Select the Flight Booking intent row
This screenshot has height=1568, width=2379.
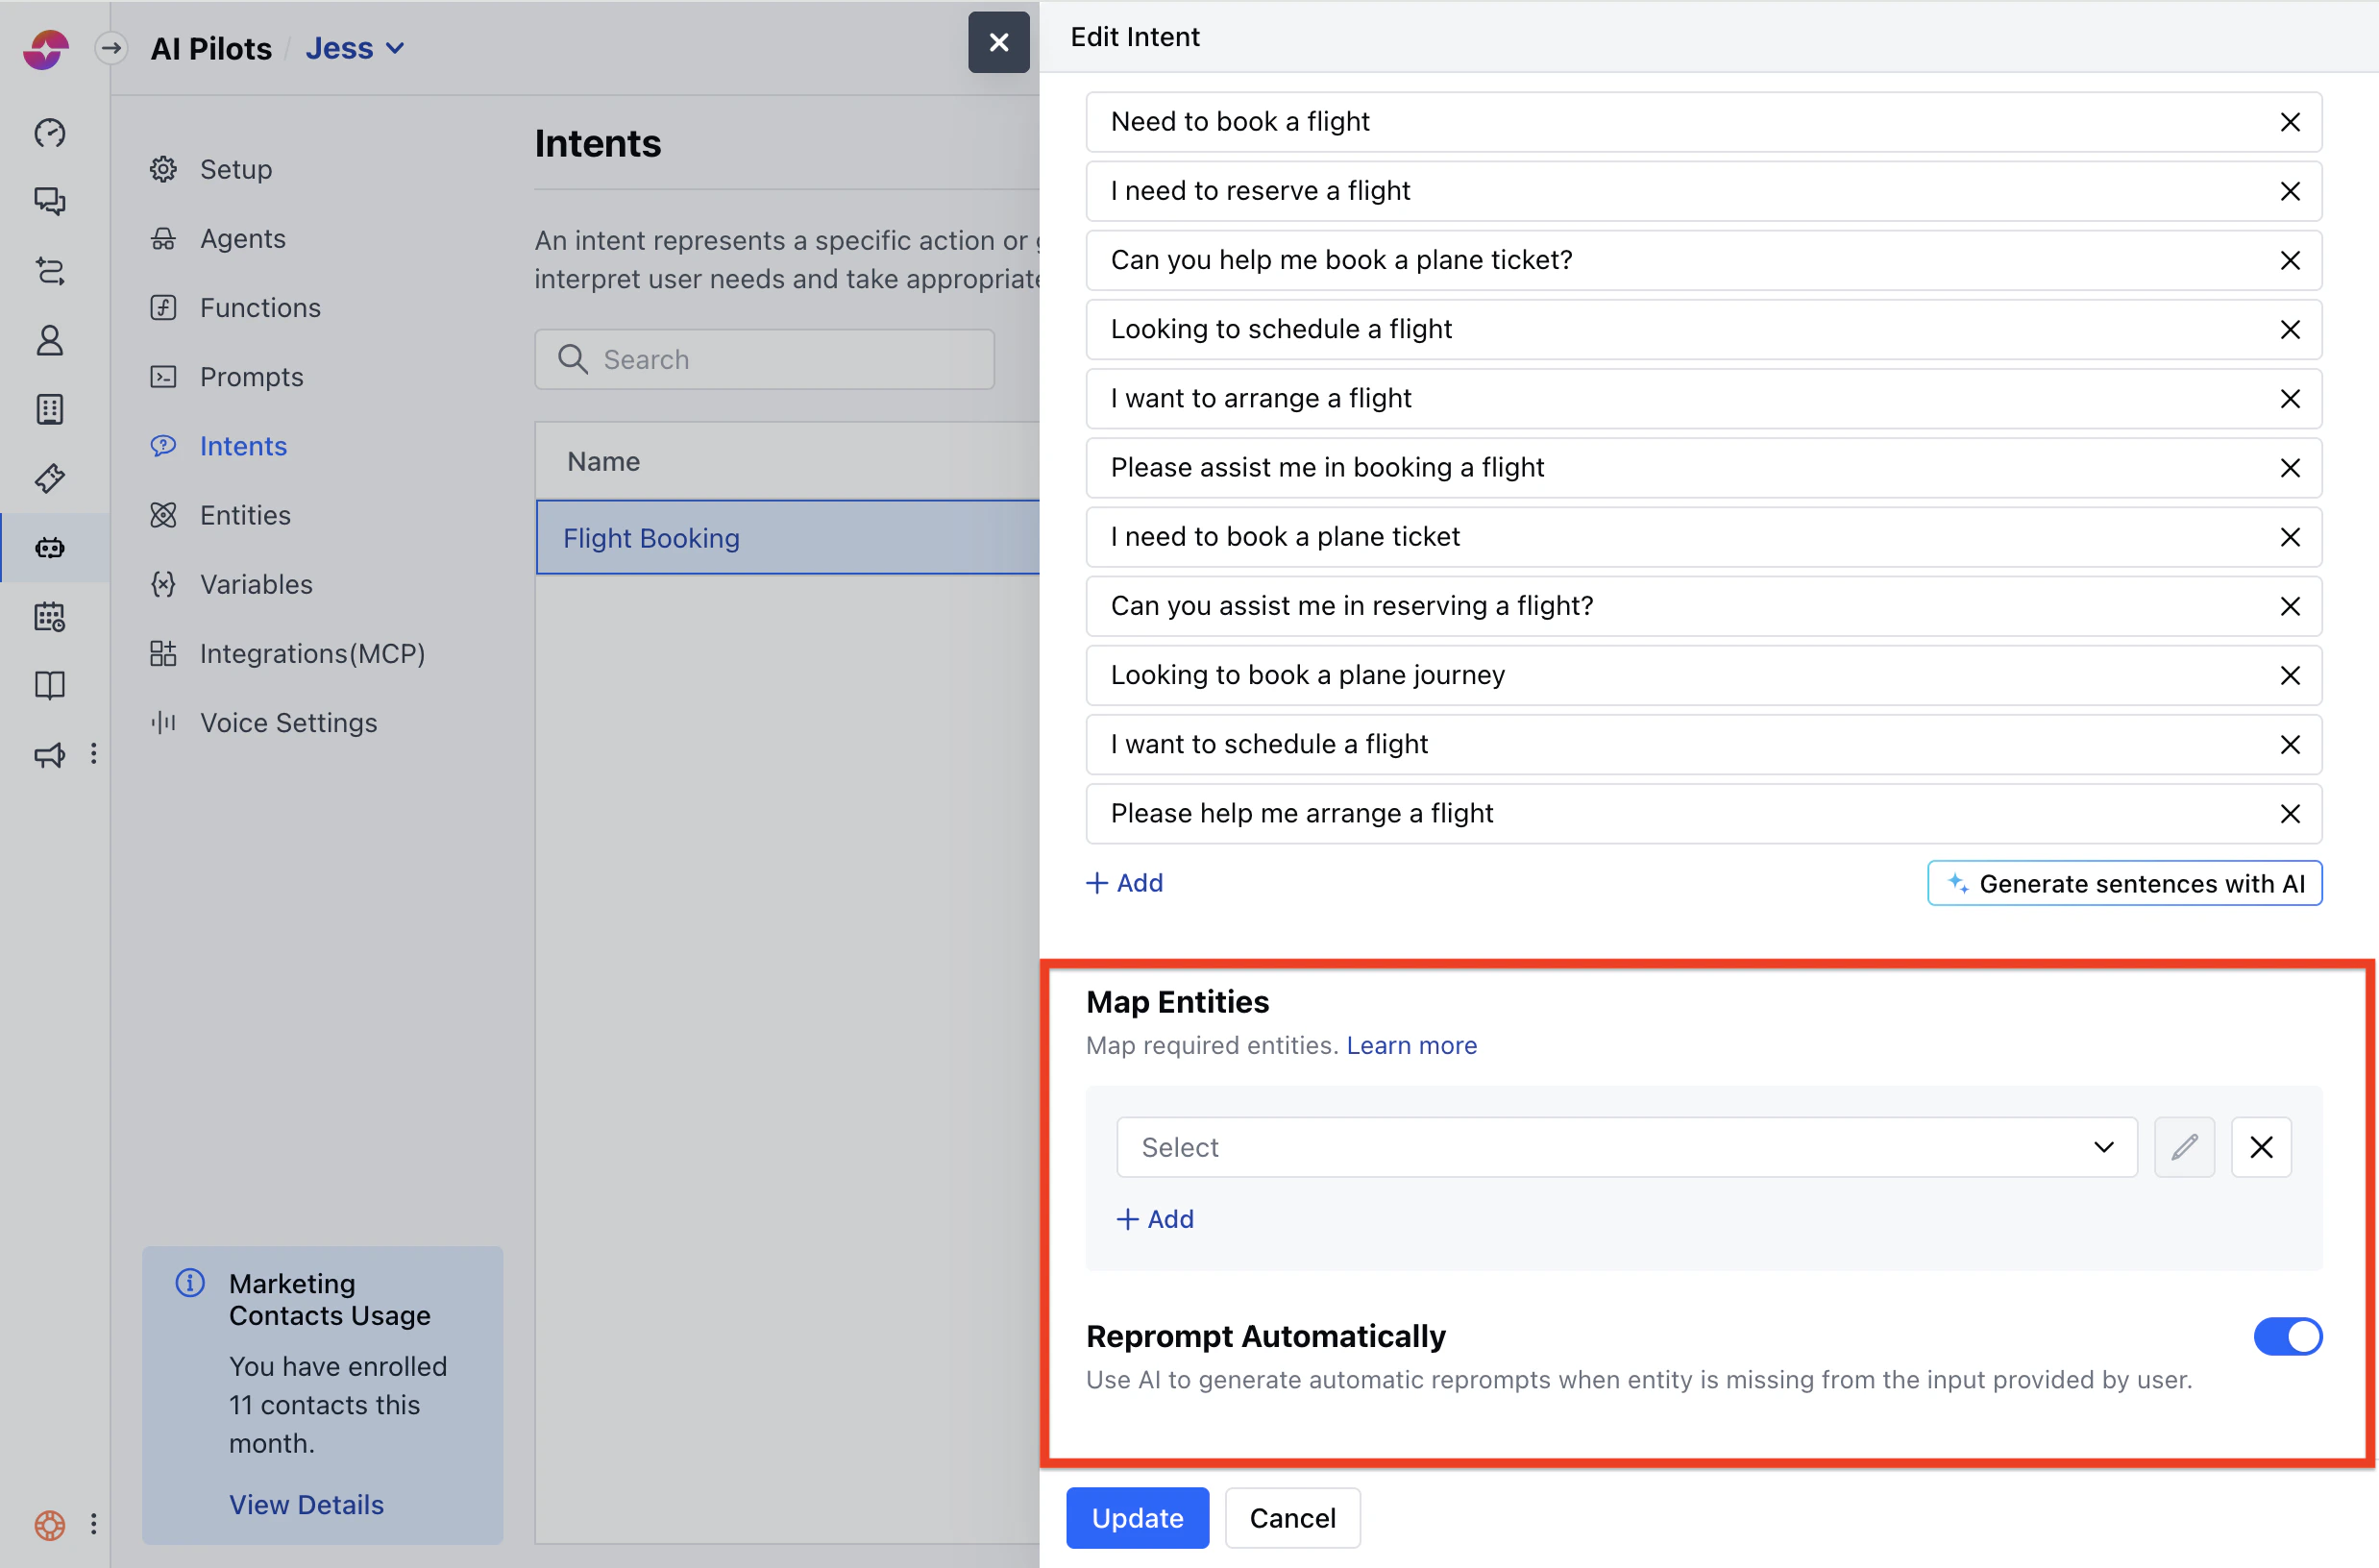click(786, 537)
